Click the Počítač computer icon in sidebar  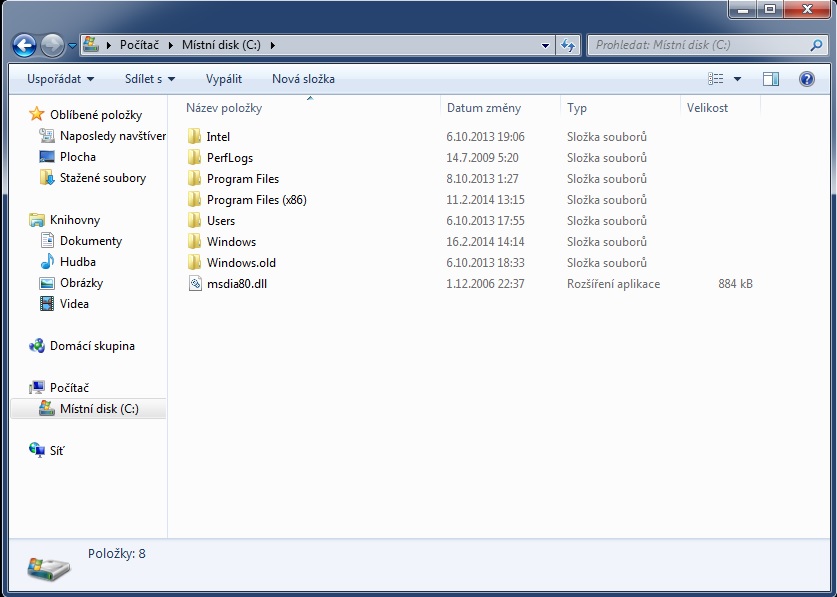coord(37,387)
